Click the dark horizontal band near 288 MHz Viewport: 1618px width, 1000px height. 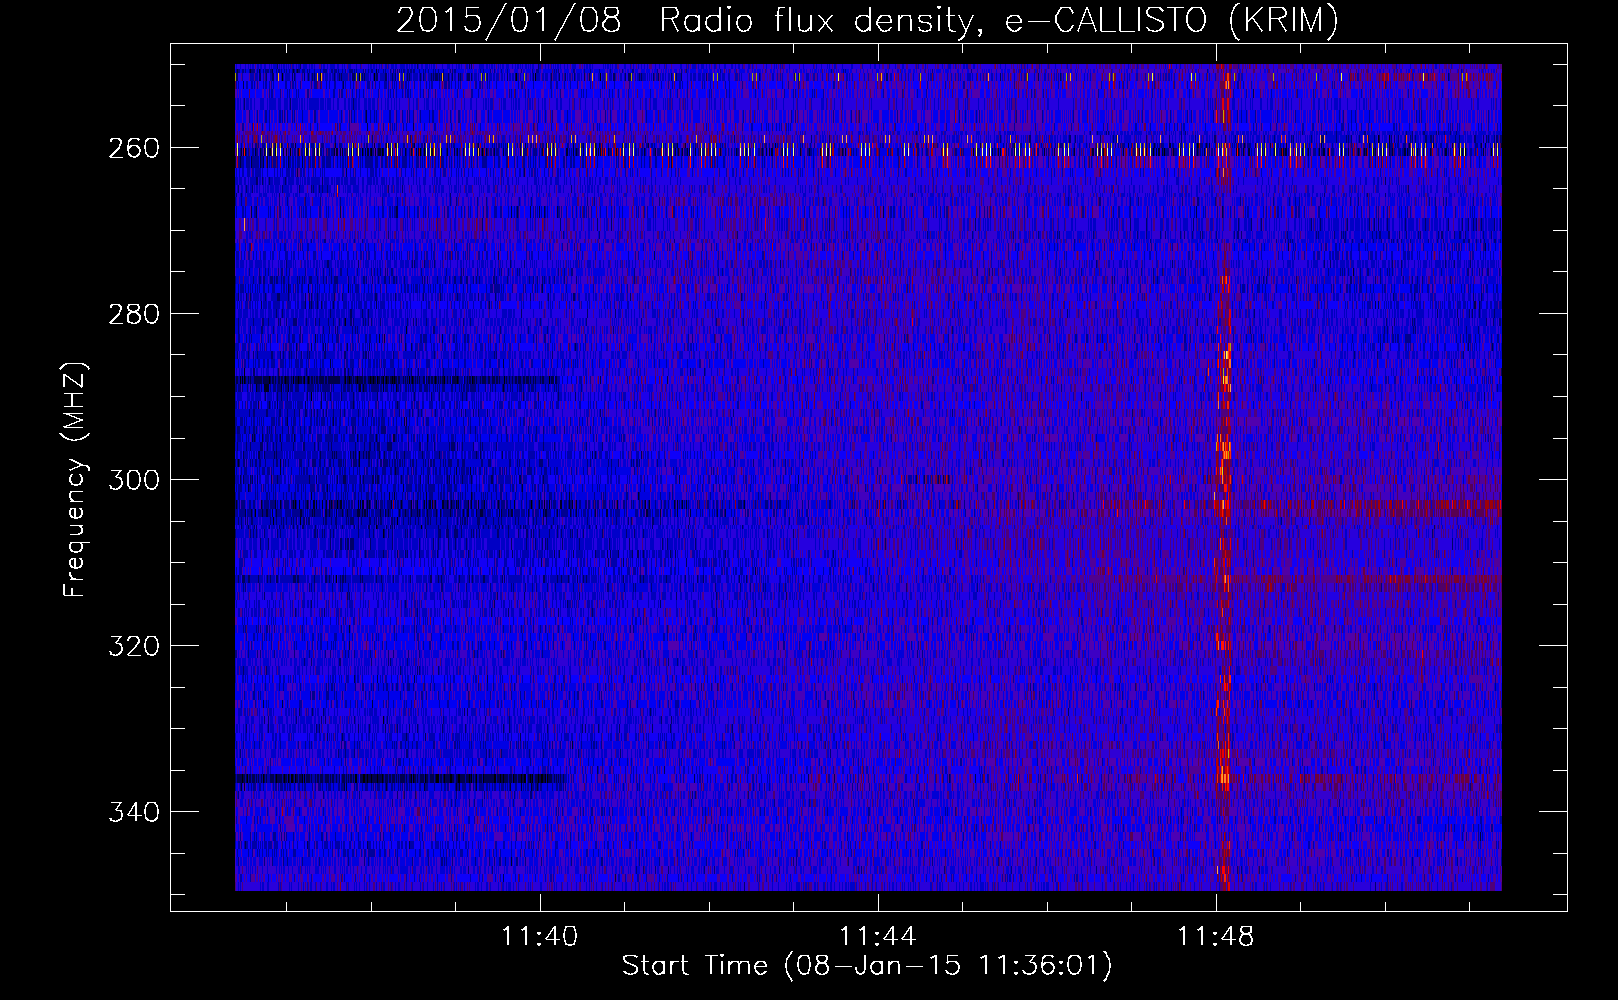[x=397, y=380]
